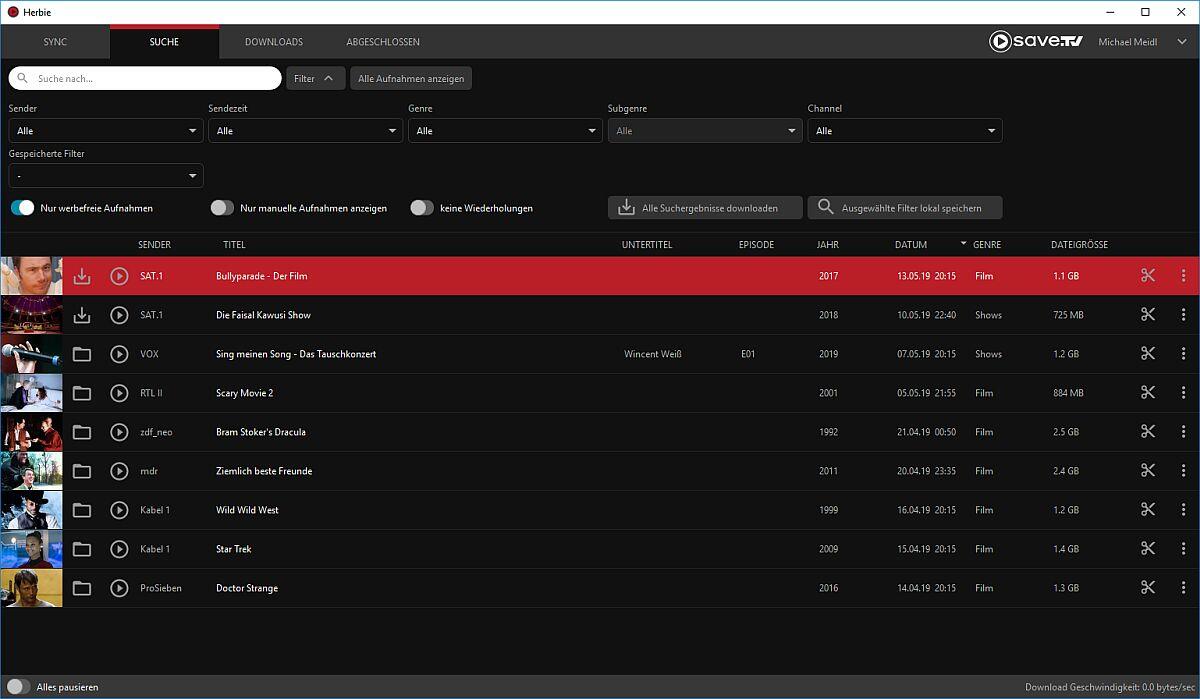The width and height of the screenshot is (1200, 699).
Task: Open folder icon for Scary Movie 2
Action: (82, 393)
